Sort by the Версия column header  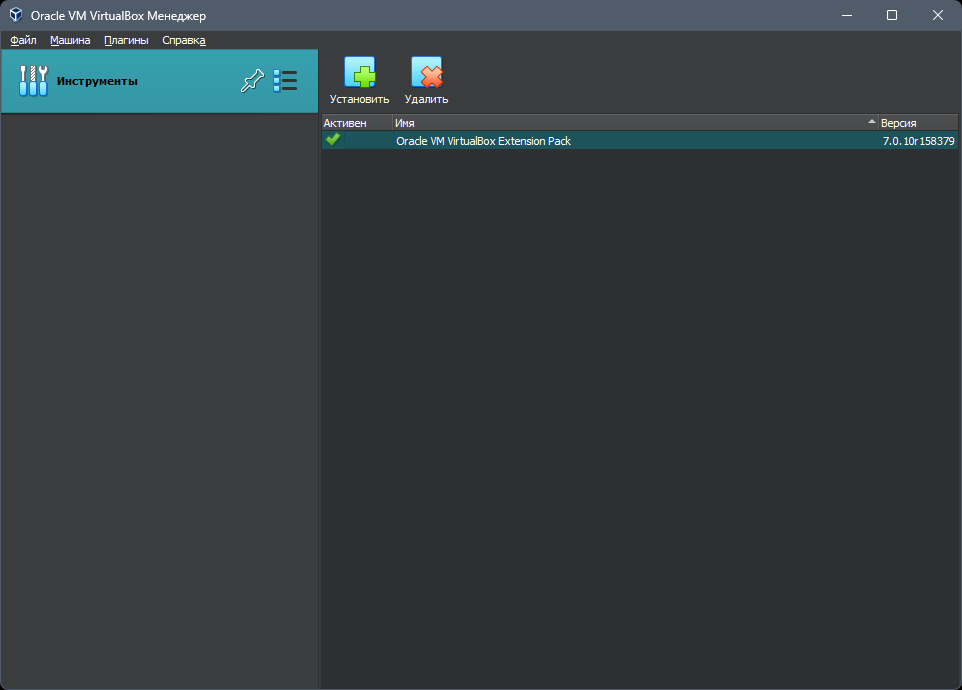click(x=918, y=123)
